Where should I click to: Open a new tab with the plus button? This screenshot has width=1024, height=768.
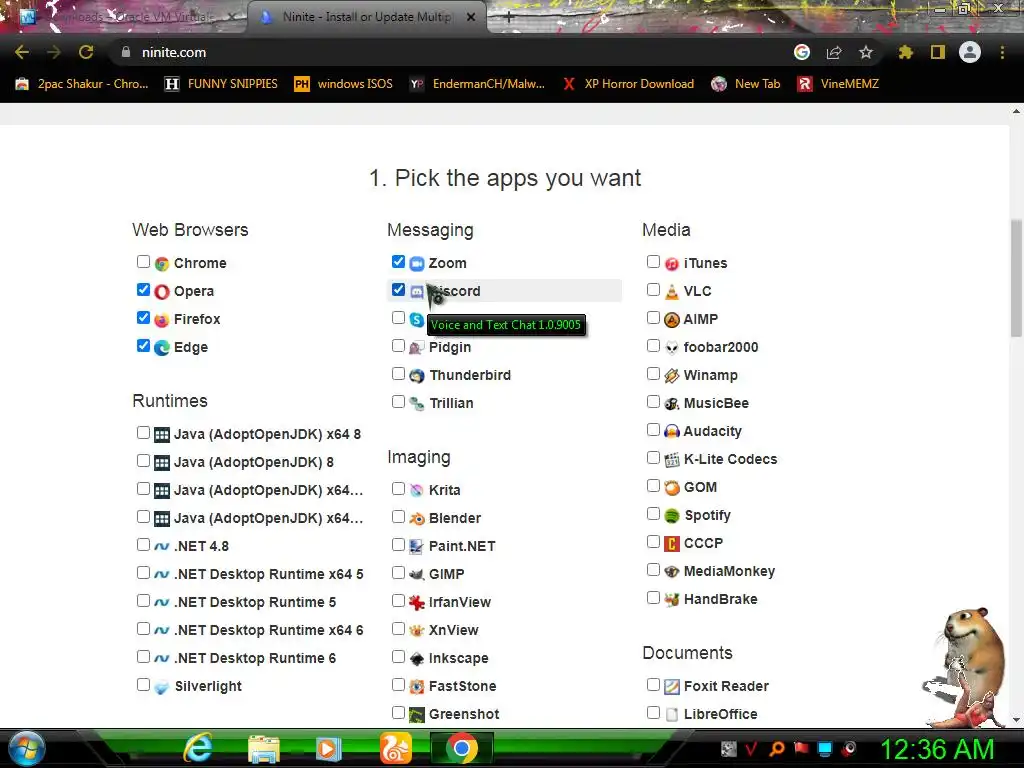click(508, 17)
